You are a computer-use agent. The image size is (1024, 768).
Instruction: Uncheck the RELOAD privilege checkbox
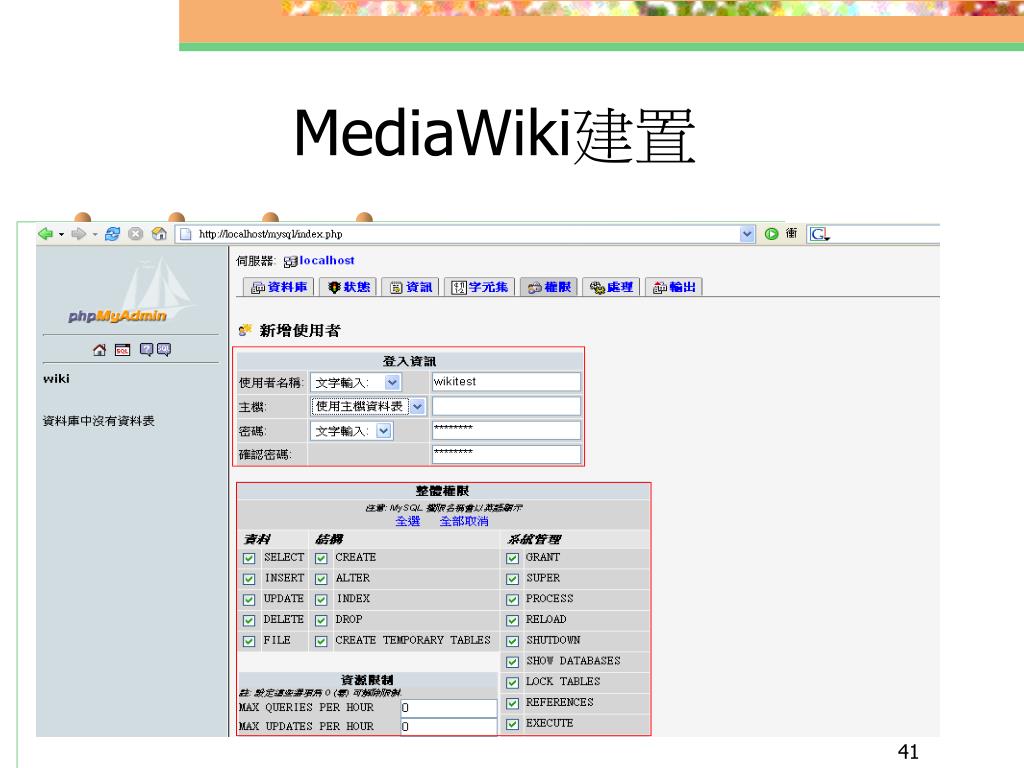tap(513, 620)
